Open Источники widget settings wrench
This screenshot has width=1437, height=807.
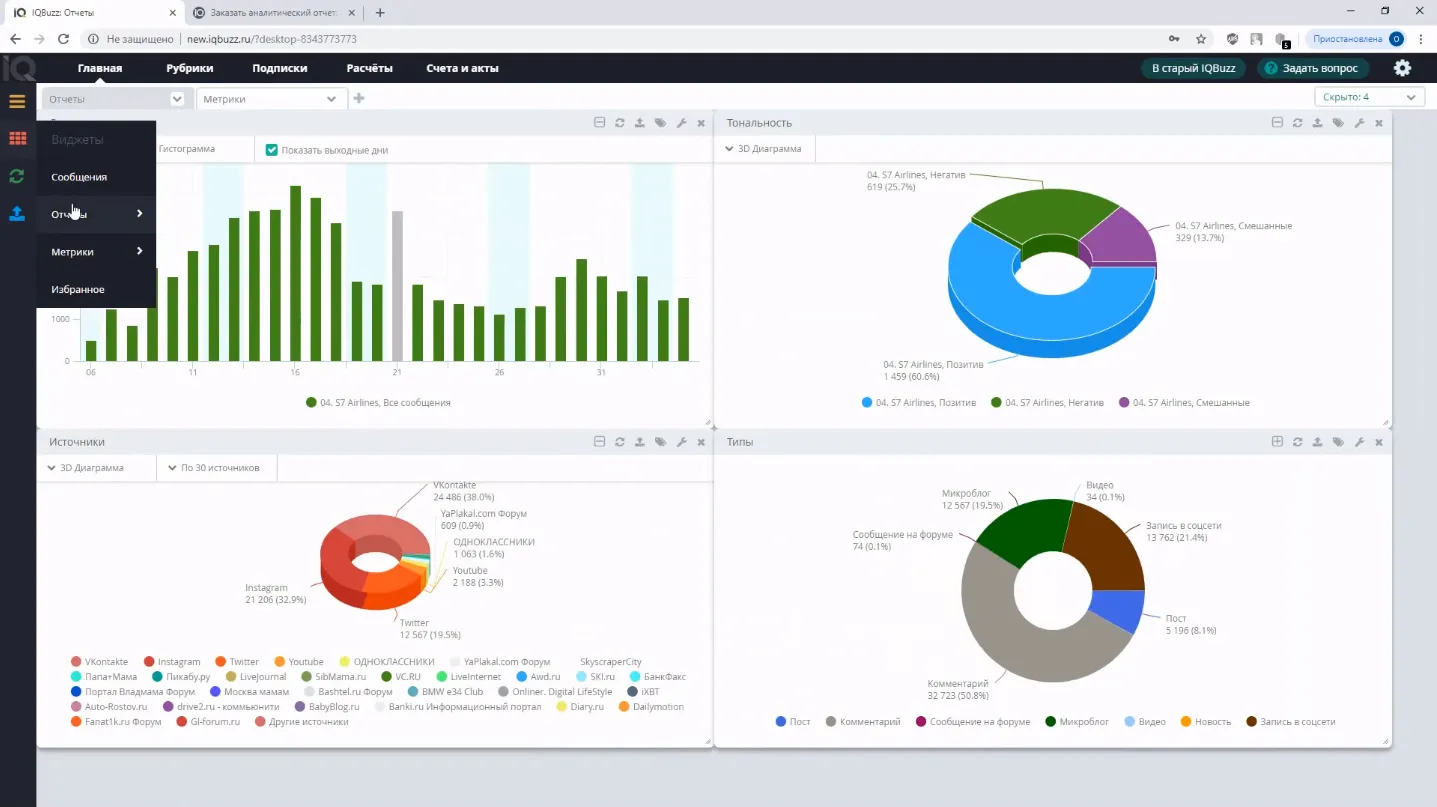(681, 442)
